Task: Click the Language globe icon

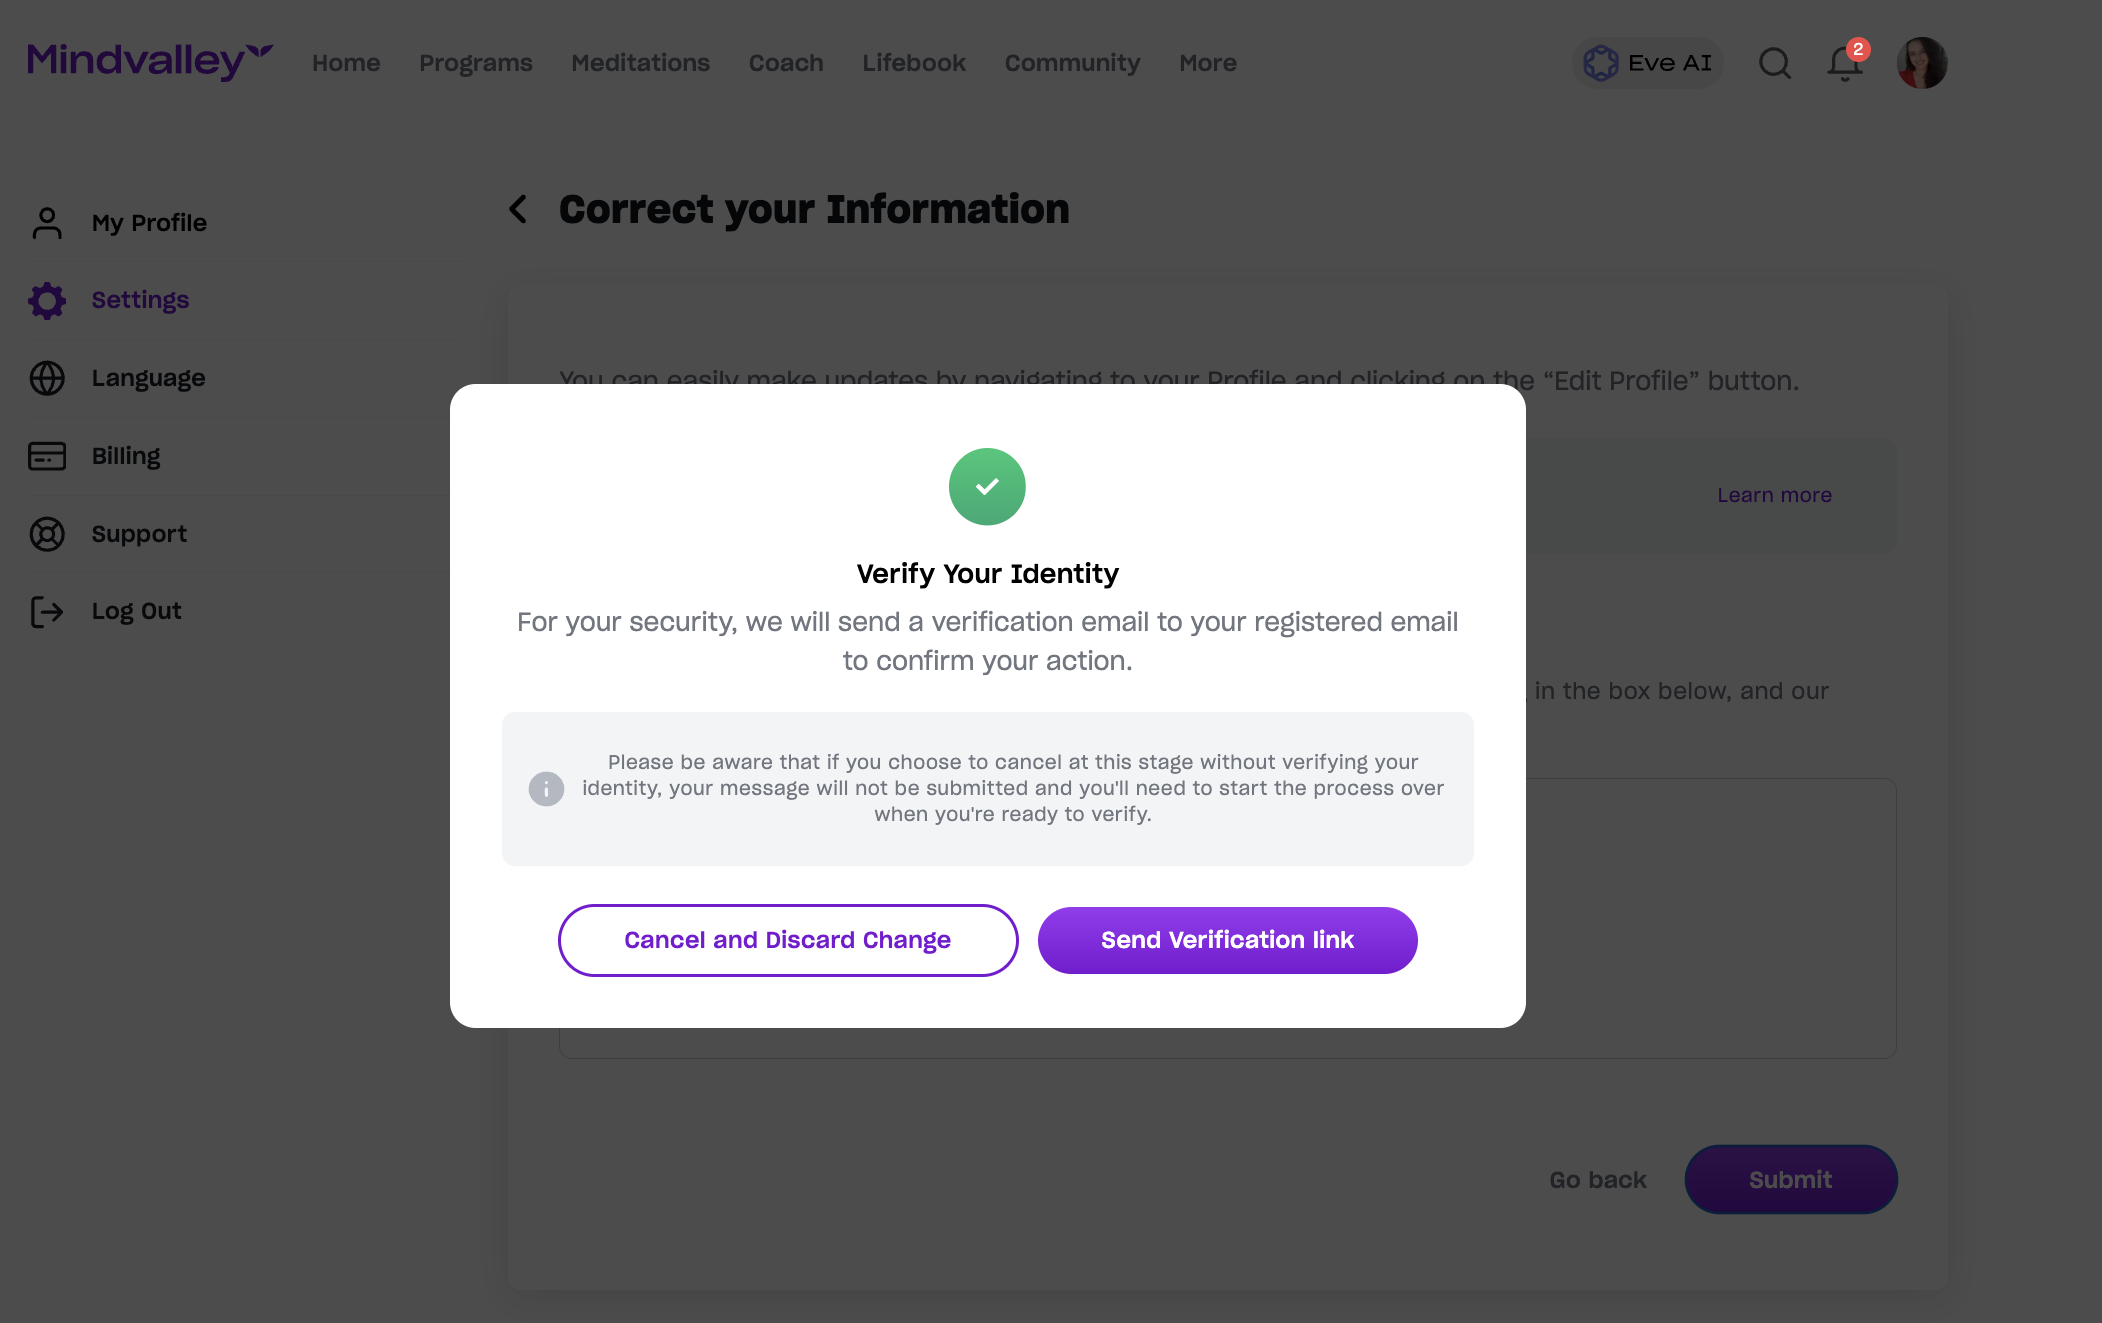Action: click(x=47, y=378)
